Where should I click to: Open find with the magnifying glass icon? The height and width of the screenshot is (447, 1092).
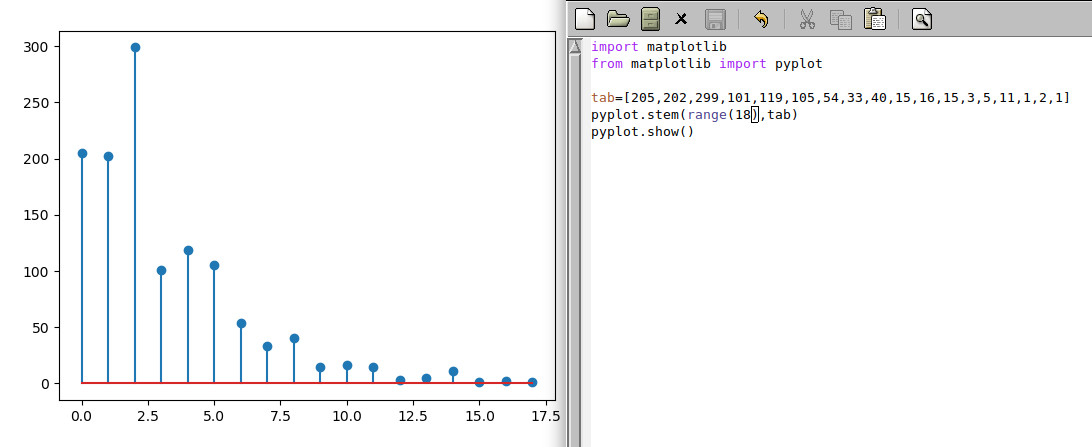921,18
